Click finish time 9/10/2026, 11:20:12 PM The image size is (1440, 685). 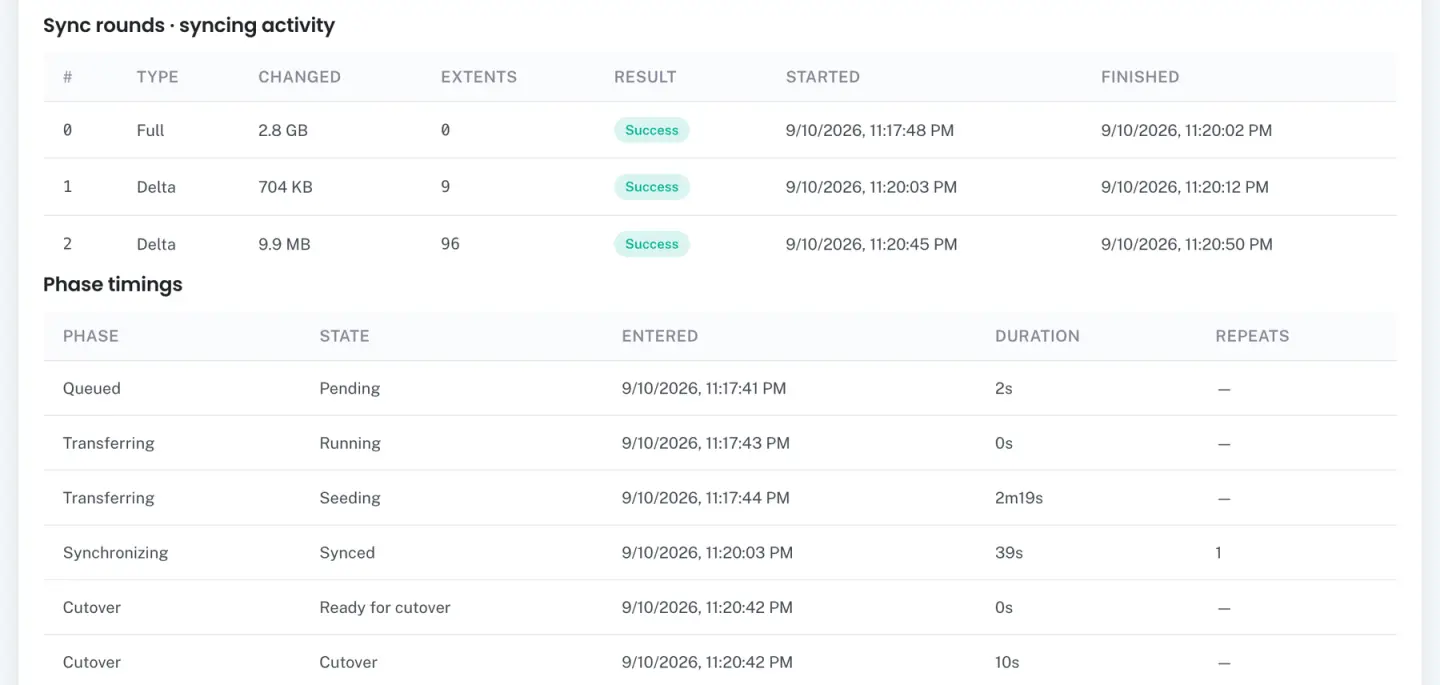point(1184,187)
